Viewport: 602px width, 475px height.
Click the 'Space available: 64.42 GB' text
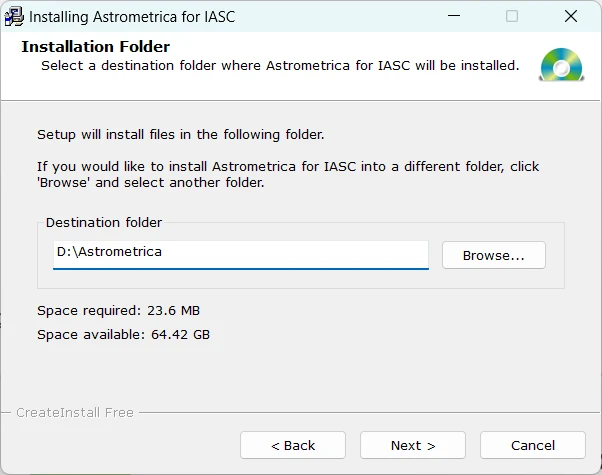tap(123, 334)
